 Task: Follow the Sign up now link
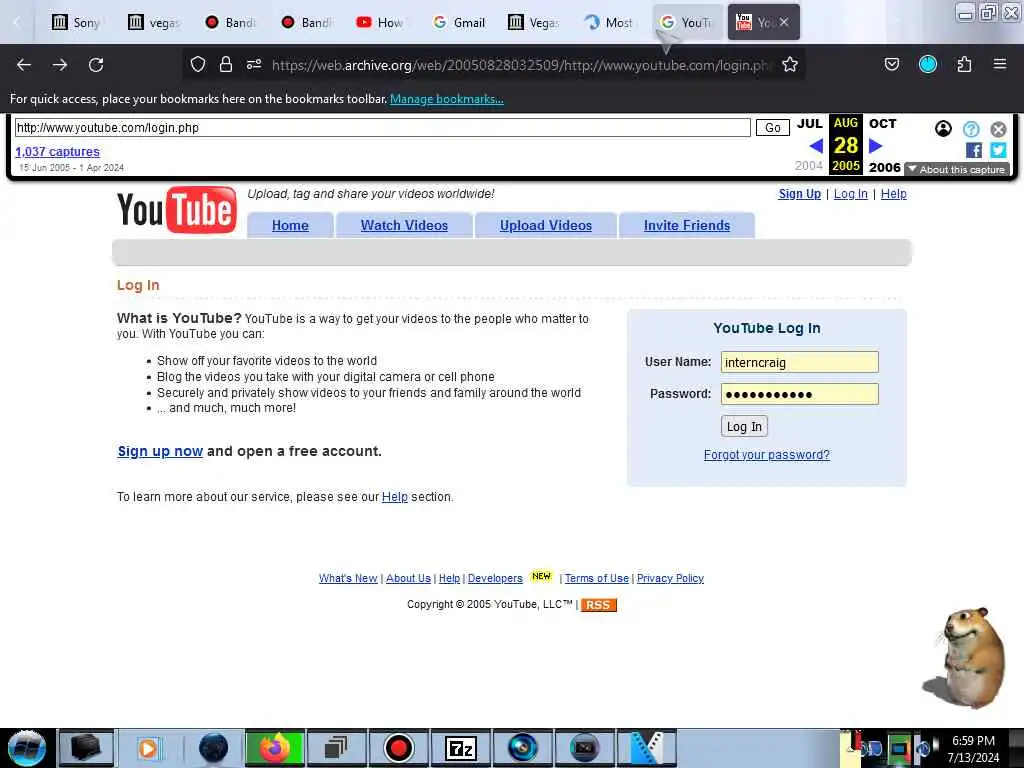pyautogui.click(x=160, y=451)
